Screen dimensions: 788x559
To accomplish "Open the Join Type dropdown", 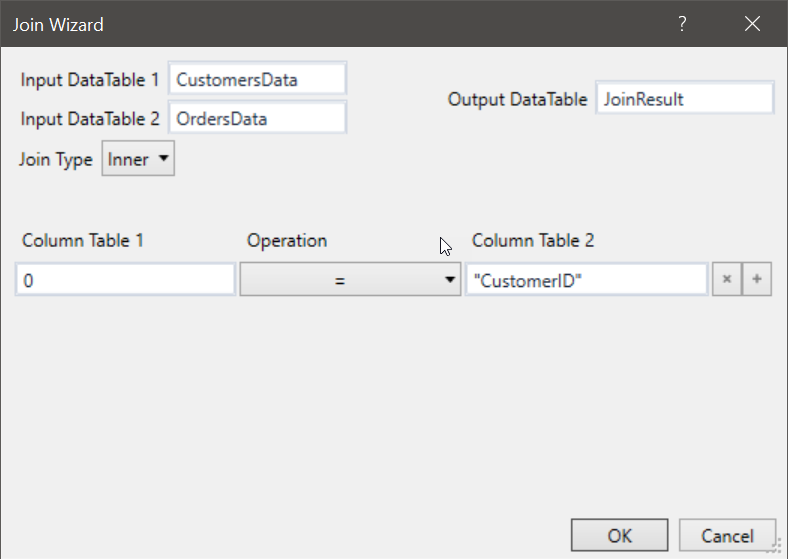I will coord(138,160).
